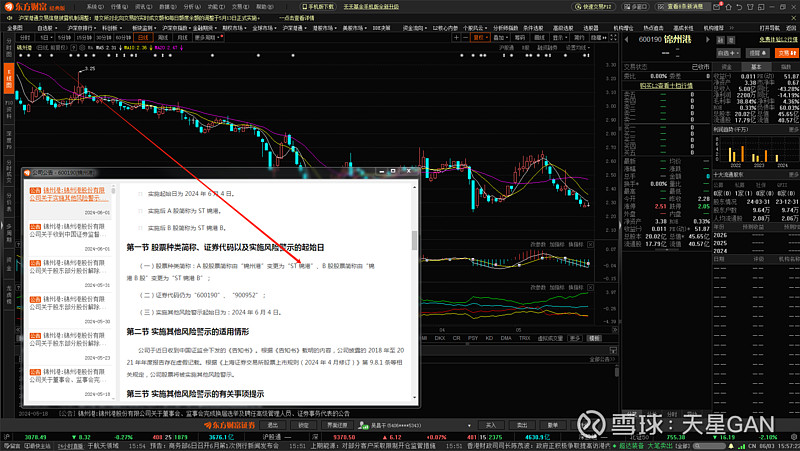Open 复权 adjustment dropdown
Image resolution: width=800 pixels, height=451 pixels.
pos(480,38)
